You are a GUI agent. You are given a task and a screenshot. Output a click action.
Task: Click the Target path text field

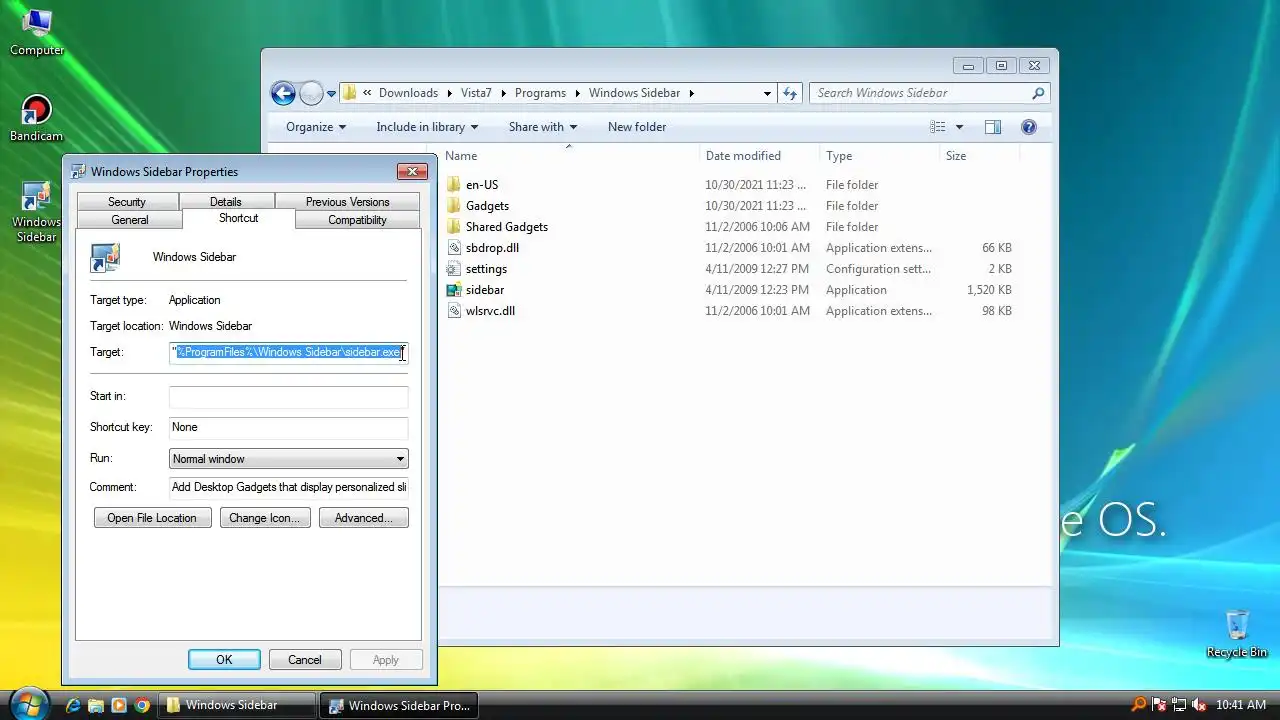click(288, 352)
